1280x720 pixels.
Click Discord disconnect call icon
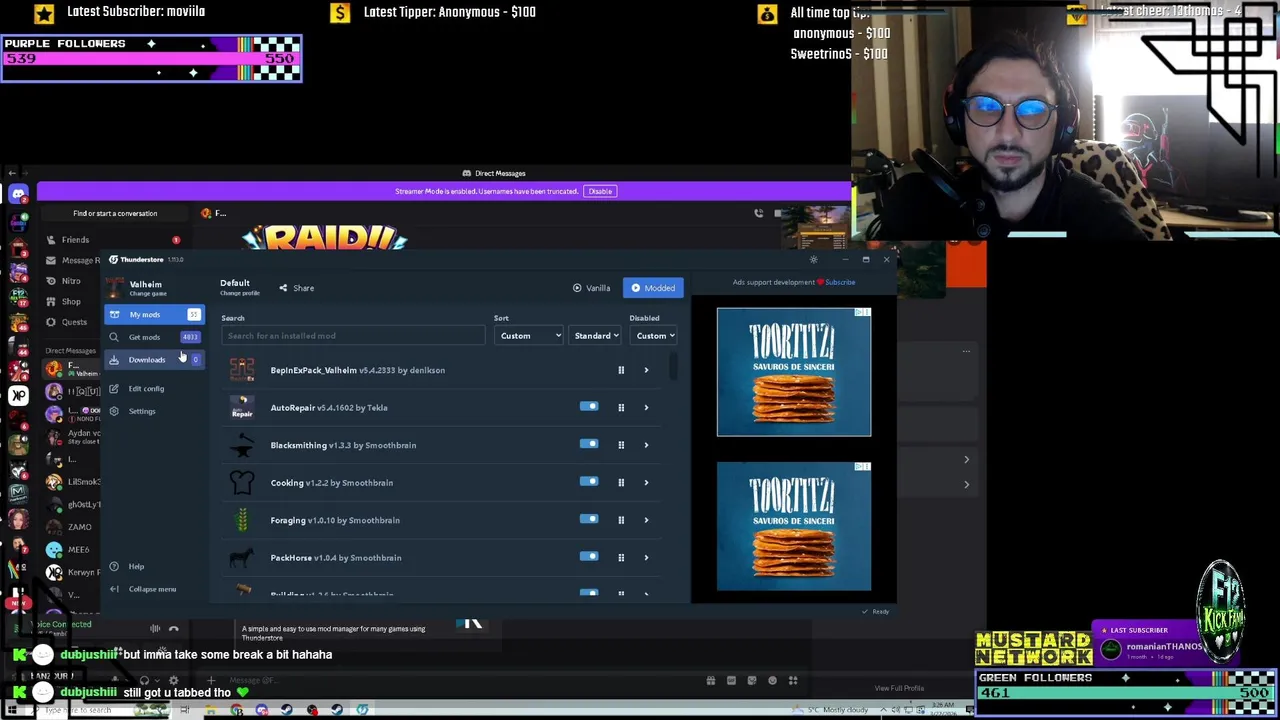173,629
